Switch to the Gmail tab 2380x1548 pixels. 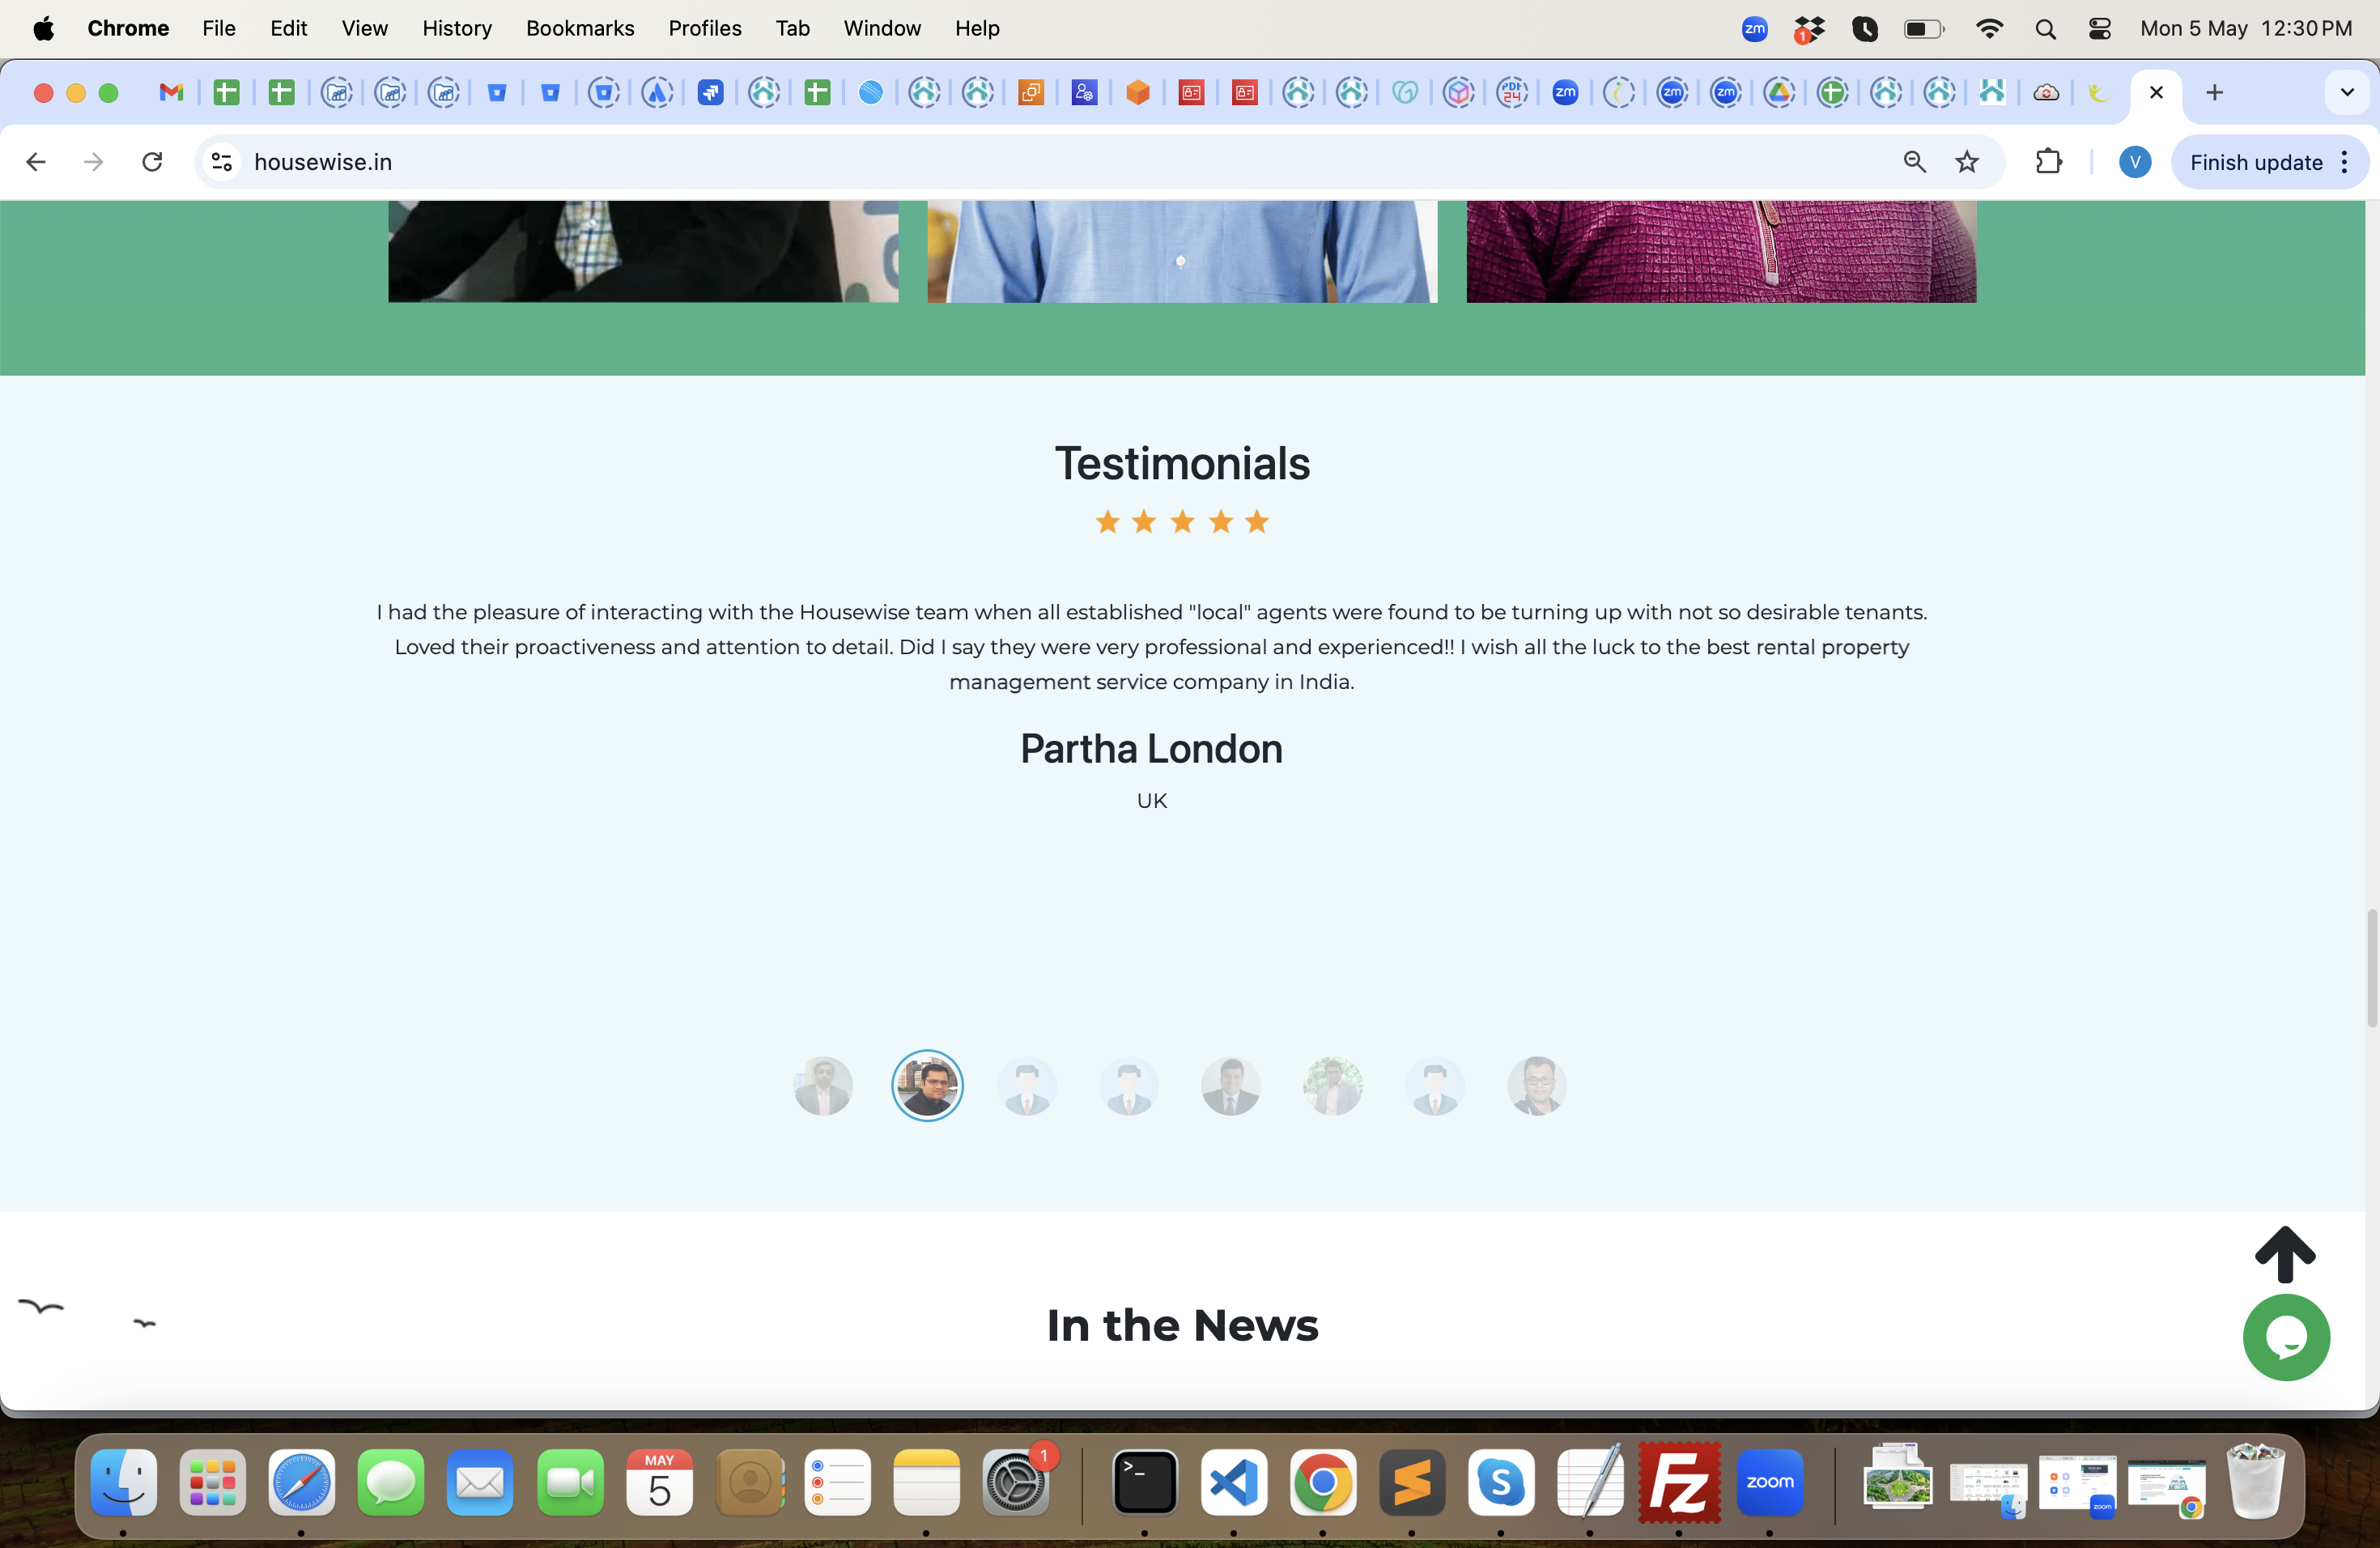coord(172,93)
